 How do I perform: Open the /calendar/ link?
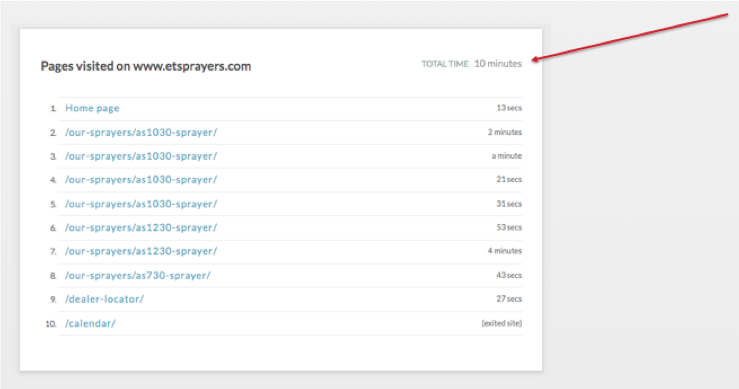coord(90,323)
